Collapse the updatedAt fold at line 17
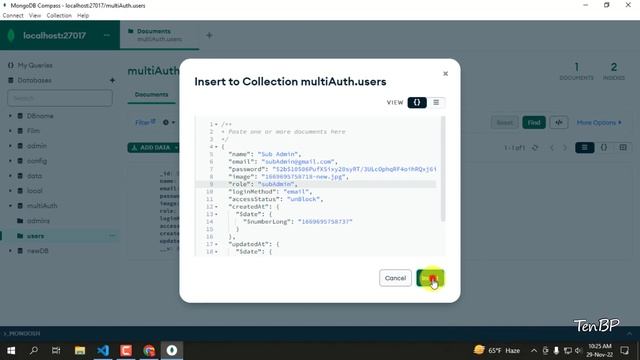Screen dimensions: 640x360 pyautogui.click(x=216, y=244)
